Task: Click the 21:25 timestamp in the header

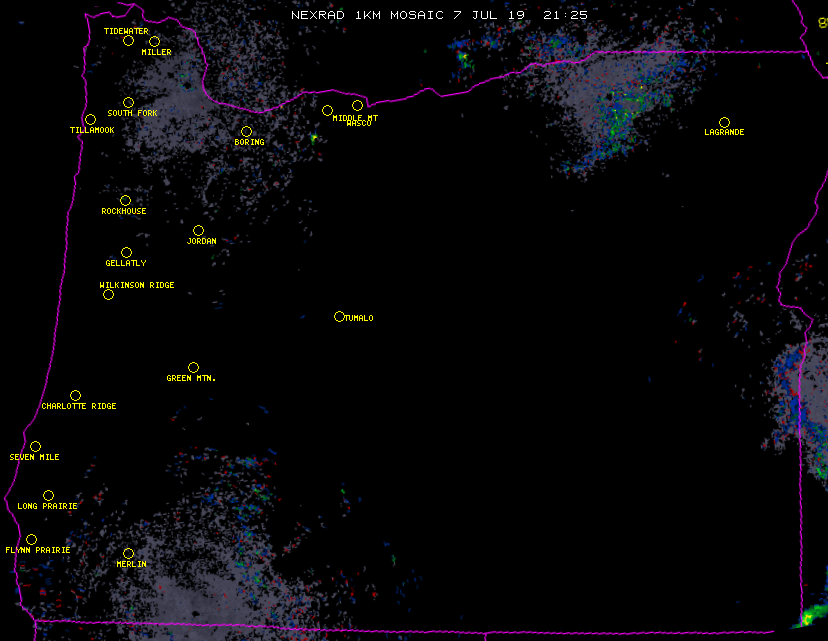Action: 568,15
